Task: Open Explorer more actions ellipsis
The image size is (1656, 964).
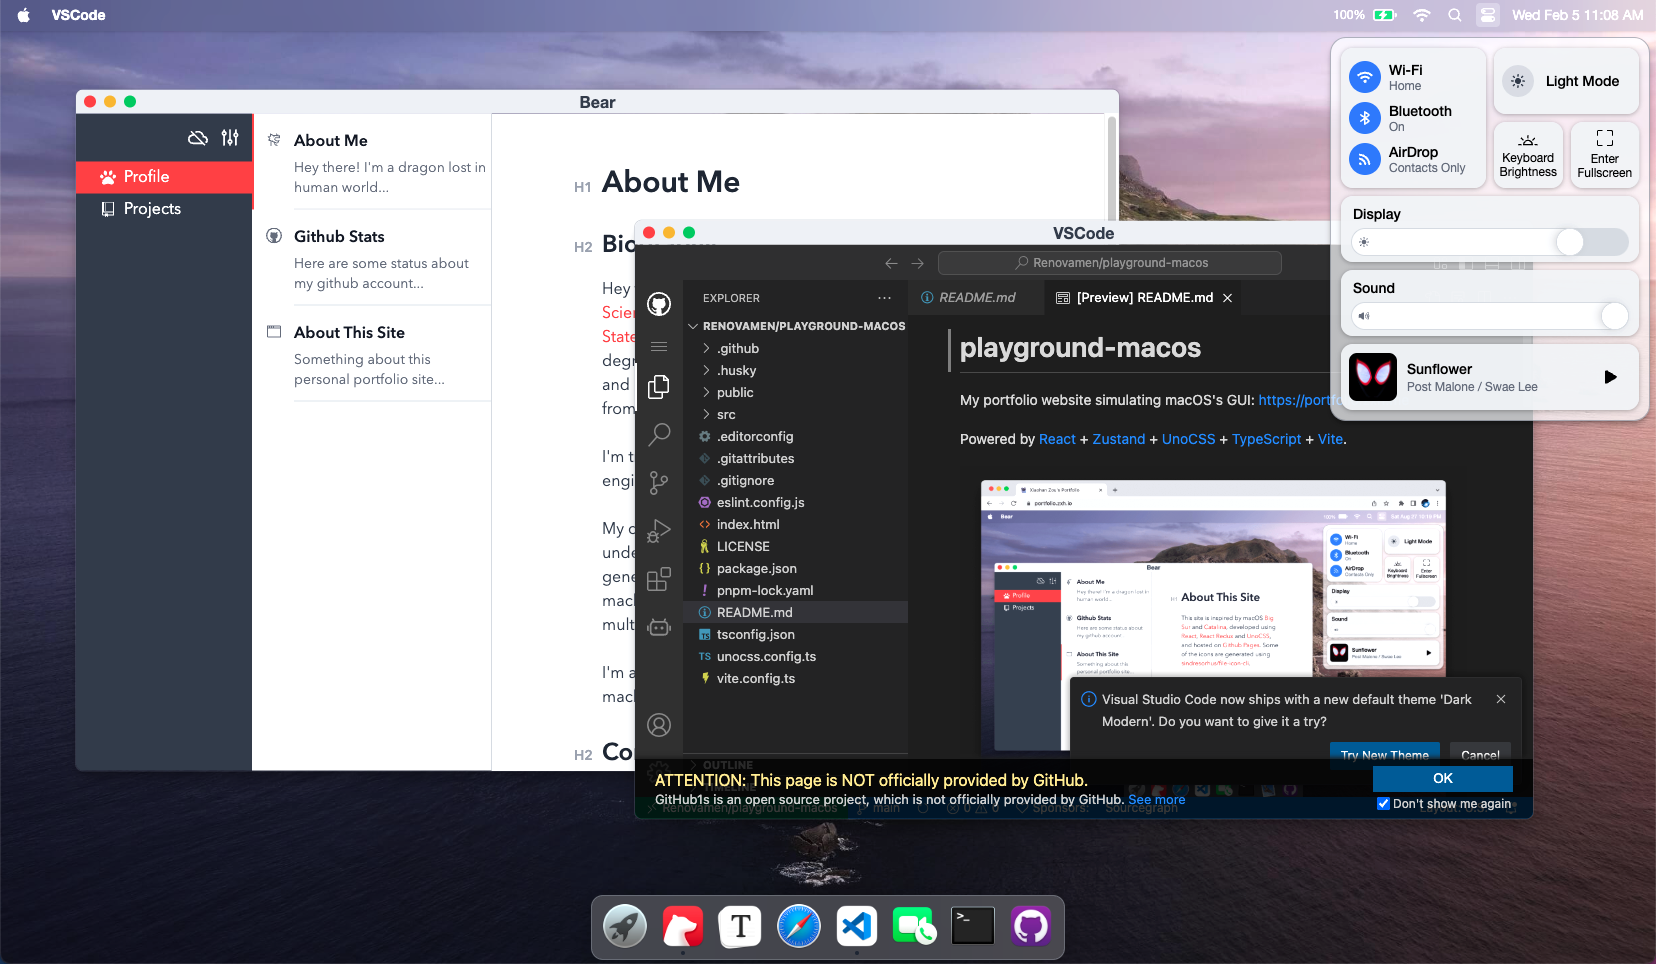Action: tap(884, 298)
